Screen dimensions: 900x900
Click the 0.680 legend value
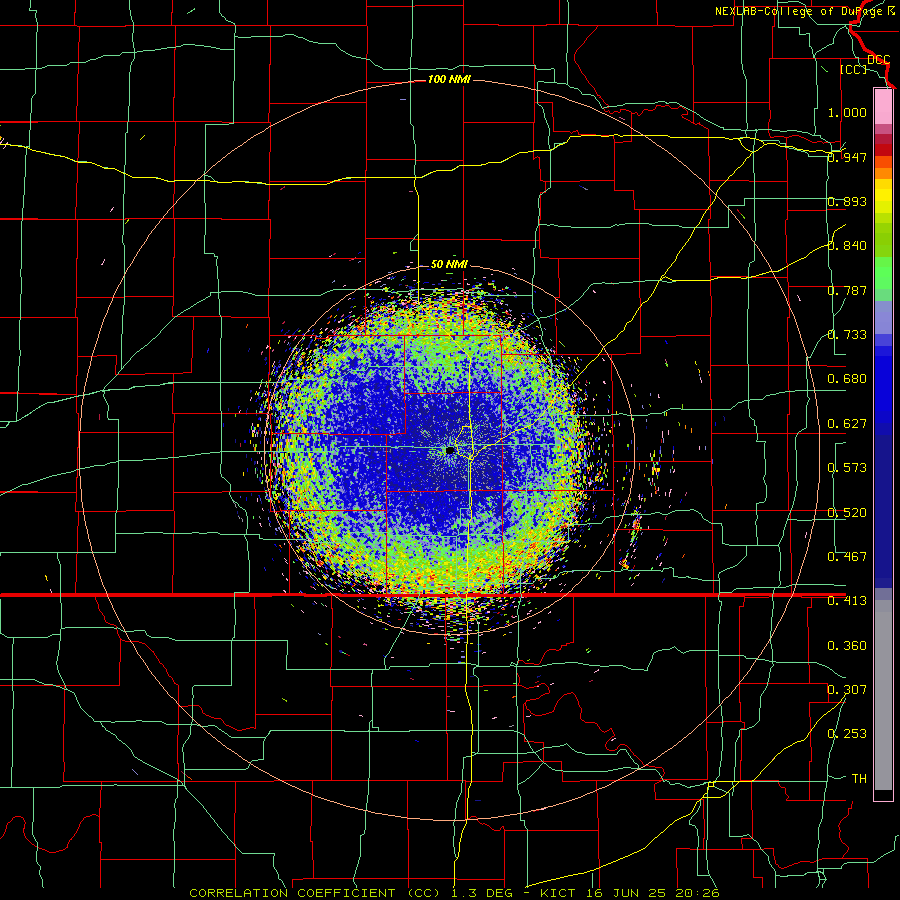pos(847,379)
